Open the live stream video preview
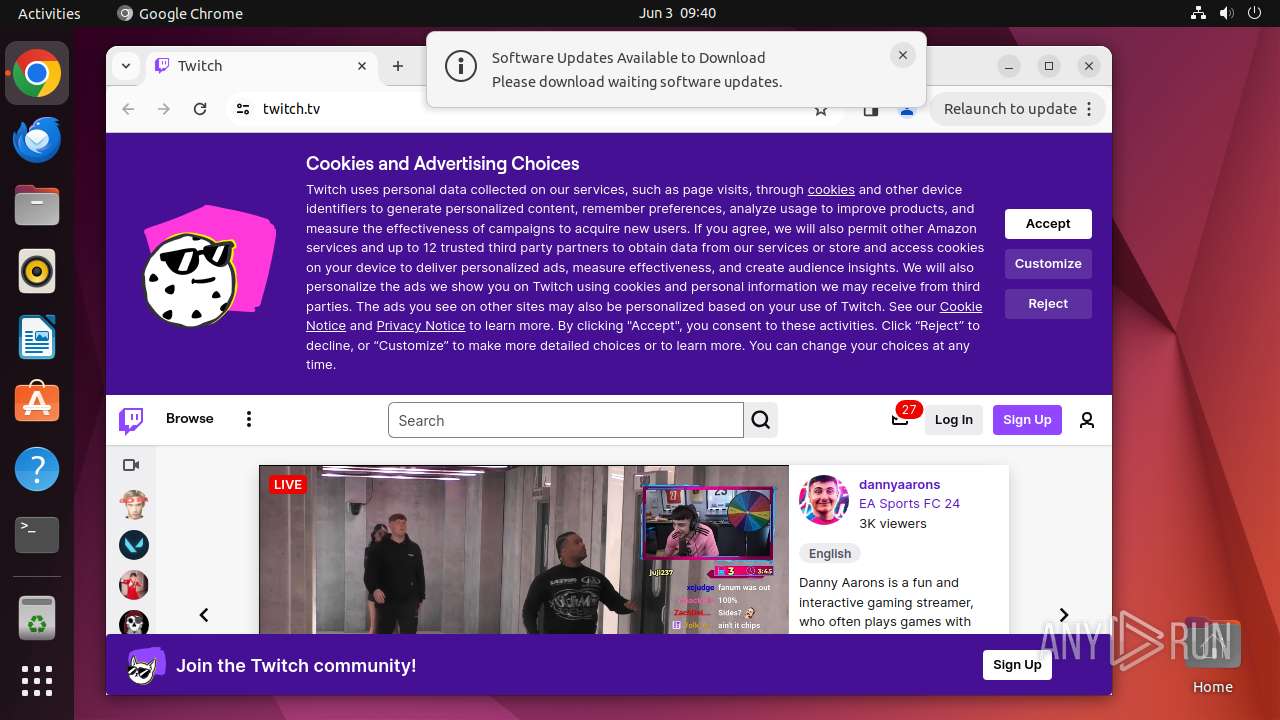 pos(524,549)
